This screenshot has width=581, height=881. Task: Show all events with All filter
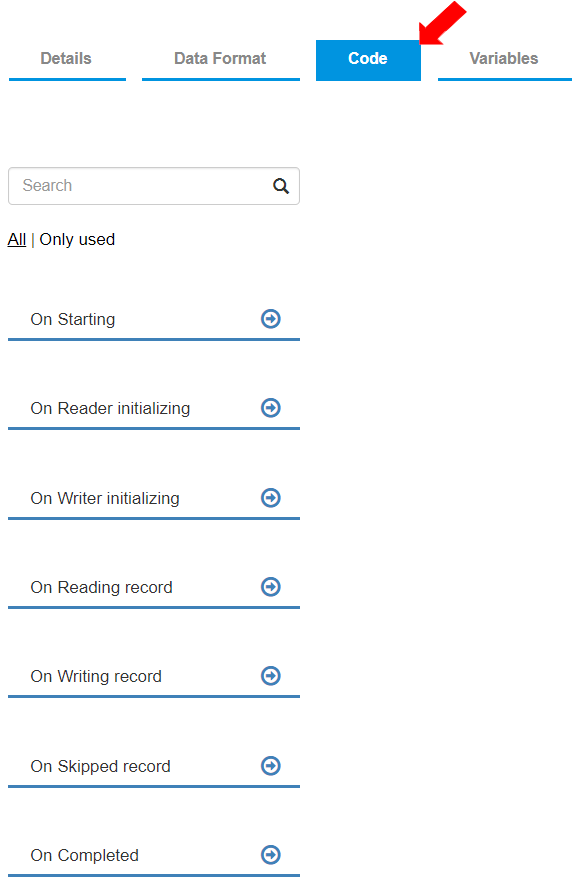click(17, 239)
